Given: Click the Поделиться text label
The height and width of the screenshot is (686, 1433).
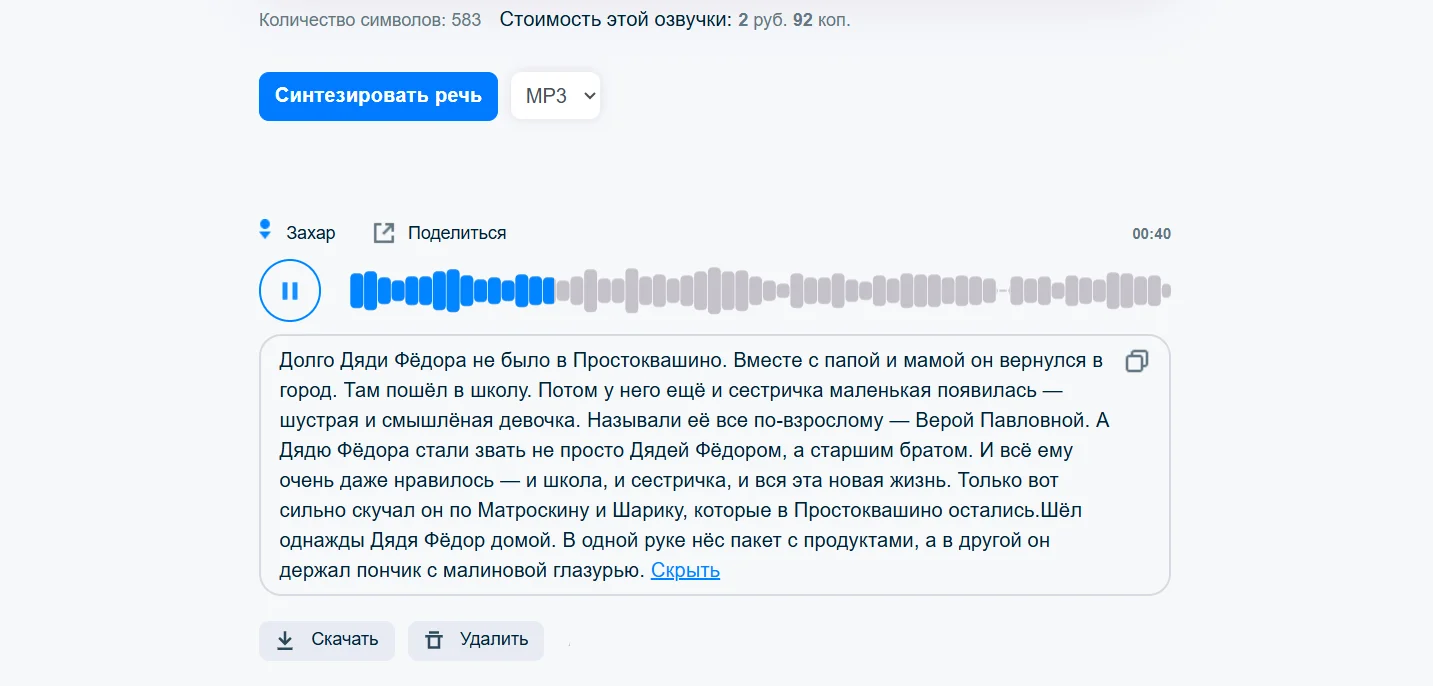Looking at the screenshot, I should (456, 233).
